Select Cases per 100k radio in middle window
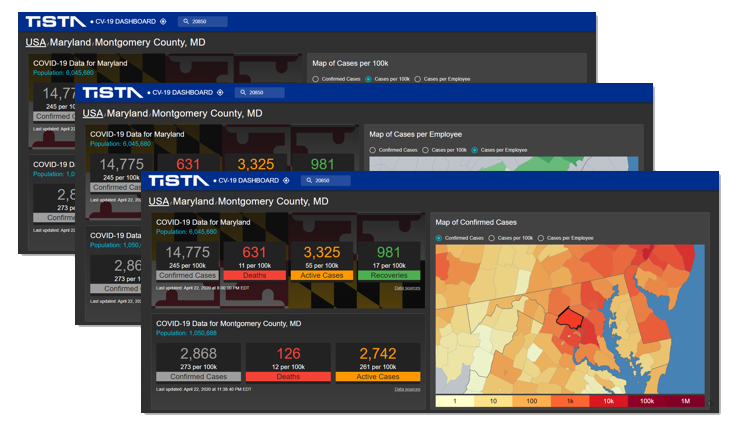The image size is (738, 432). point(425,150)
